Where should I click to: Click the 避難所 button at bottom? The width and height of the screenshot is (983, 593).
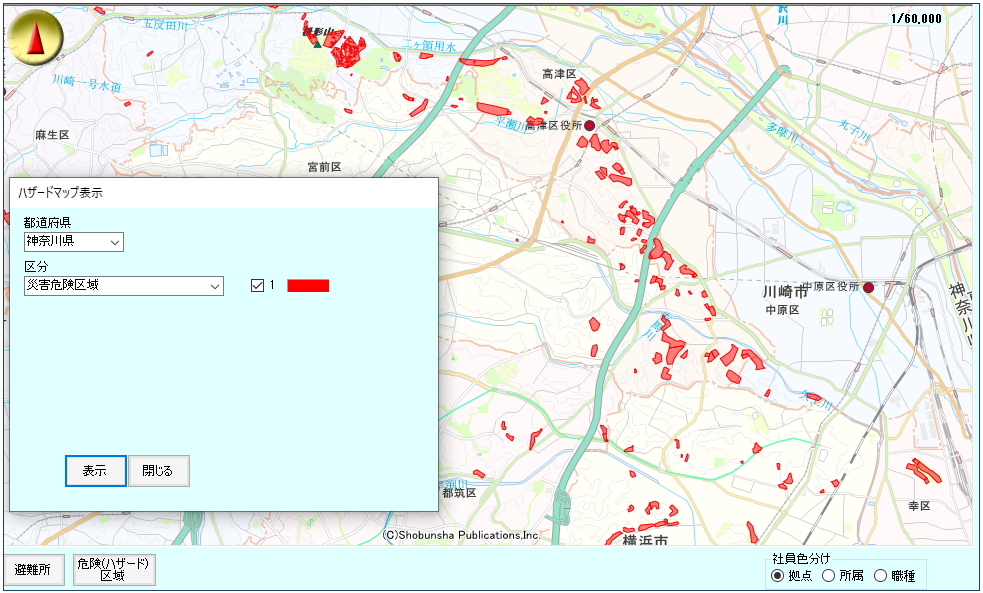[33, 570]
